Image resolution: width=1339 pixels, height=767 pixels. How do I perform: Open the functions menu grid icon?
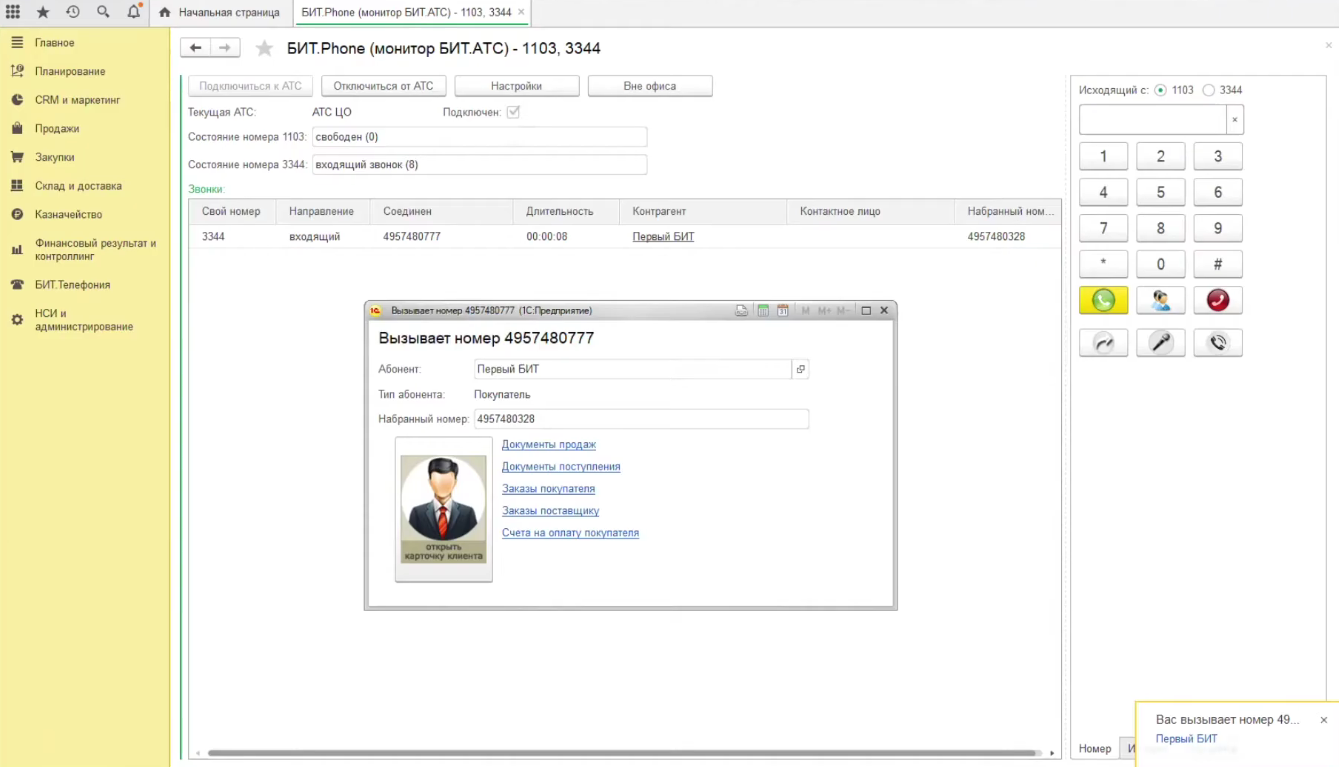13,12
